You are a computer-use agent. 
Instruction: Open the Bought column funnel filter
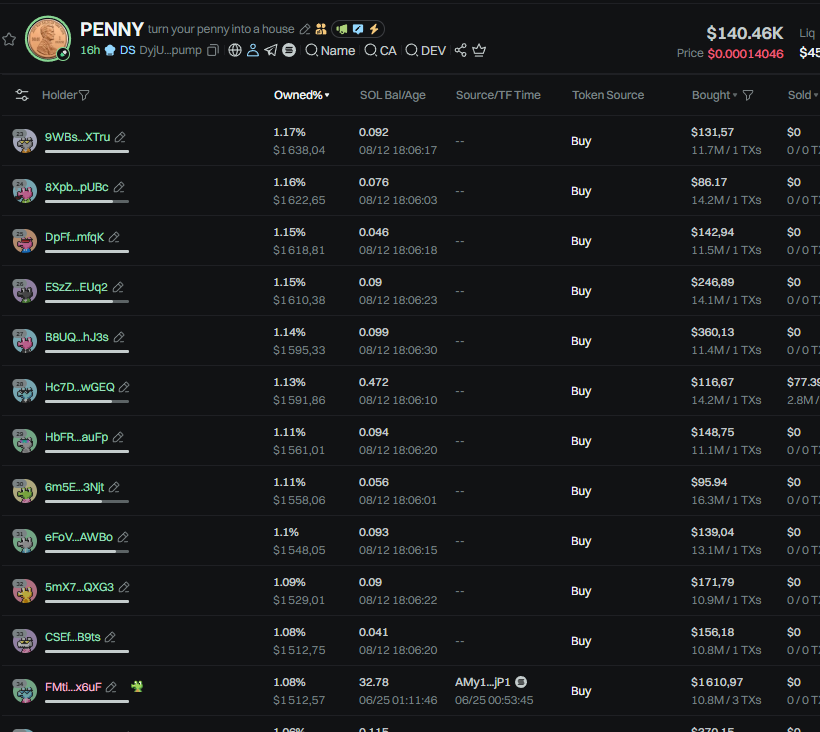click(748, 95)
